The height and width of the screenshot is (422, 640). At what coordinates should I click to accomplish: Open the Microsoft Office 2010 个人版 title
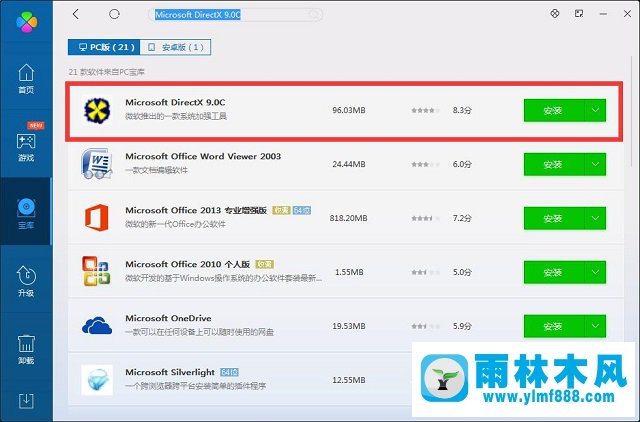coord(187,264)
